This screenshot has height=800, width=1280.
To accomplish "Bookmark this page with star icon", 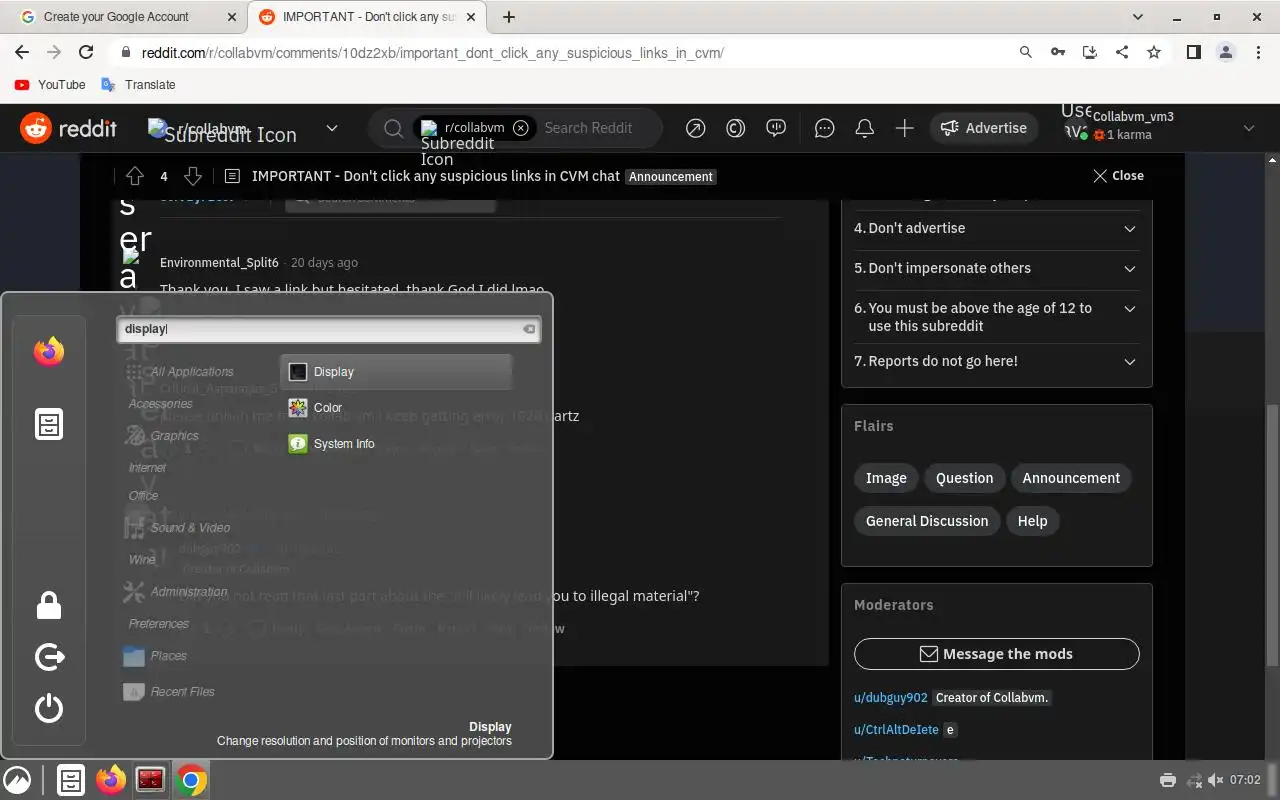I will [1154, 52].
